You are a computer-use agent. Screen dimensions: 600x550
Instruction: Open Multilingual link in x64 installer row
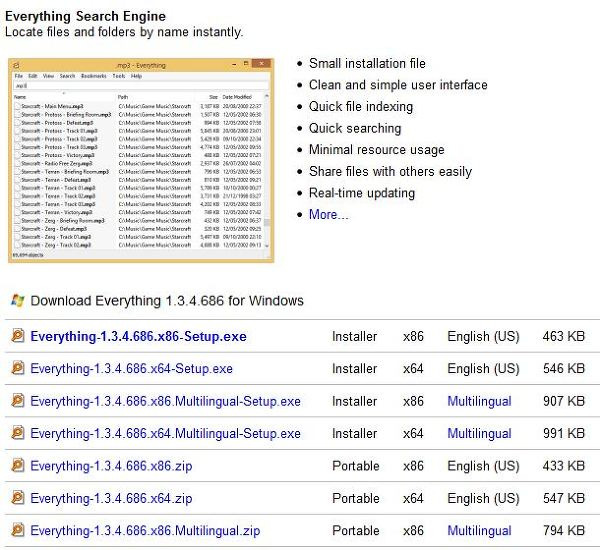[x=479, y=433]
